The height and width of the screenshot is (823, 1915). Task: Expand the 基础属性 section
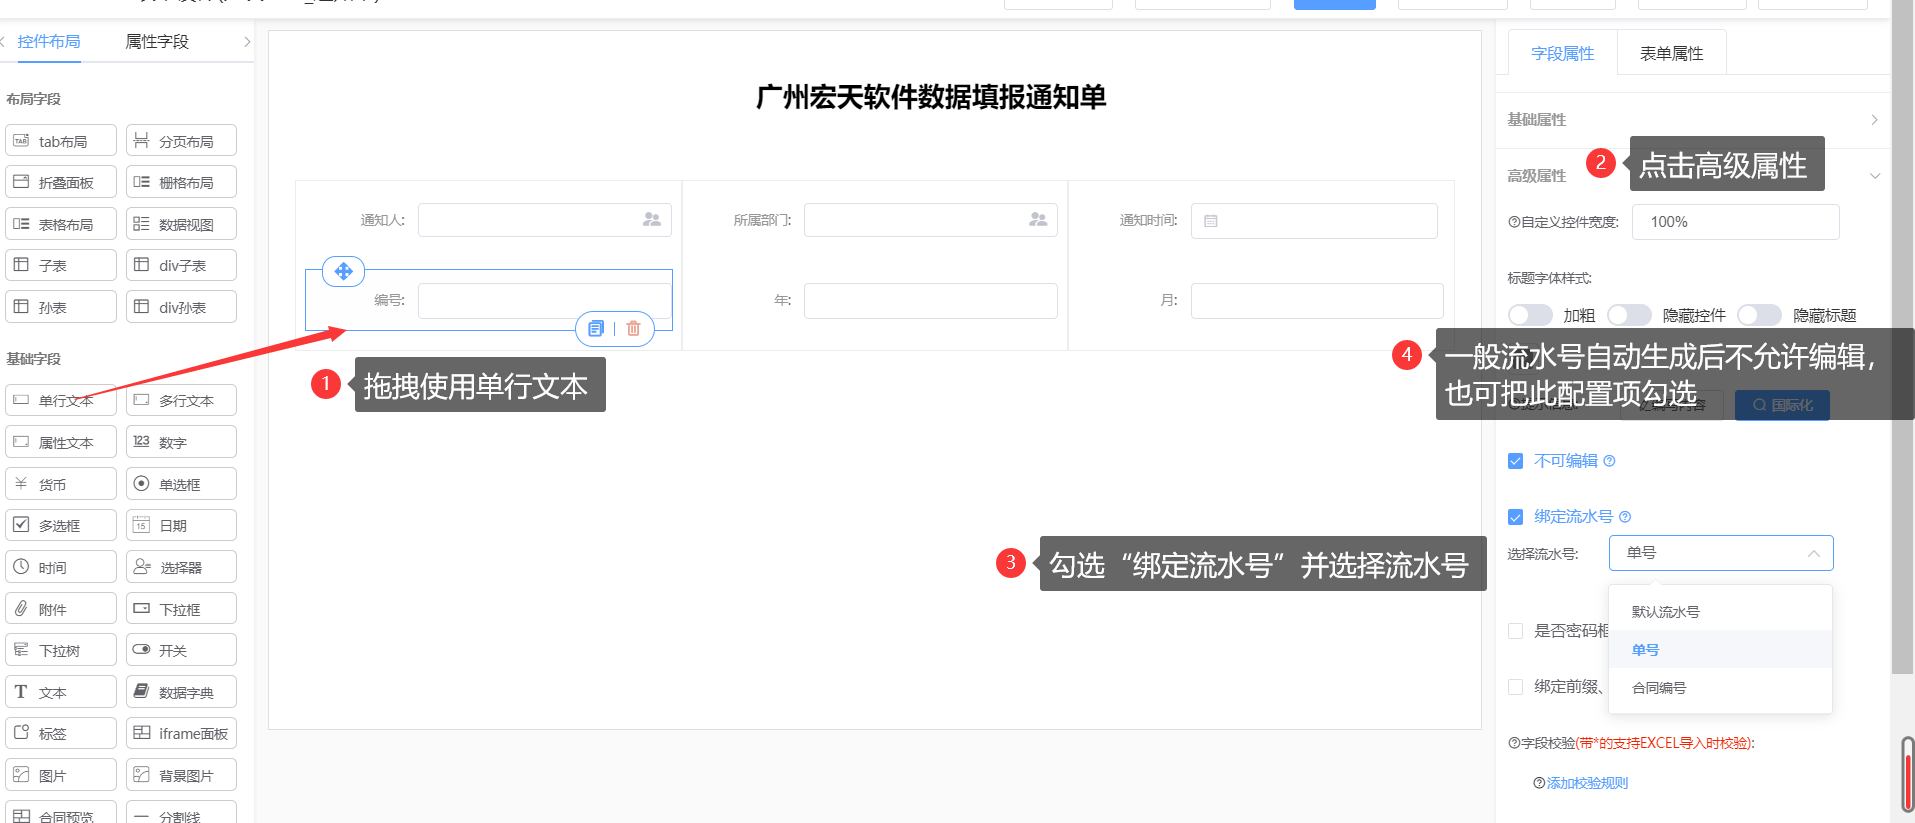click(1873, 120)
